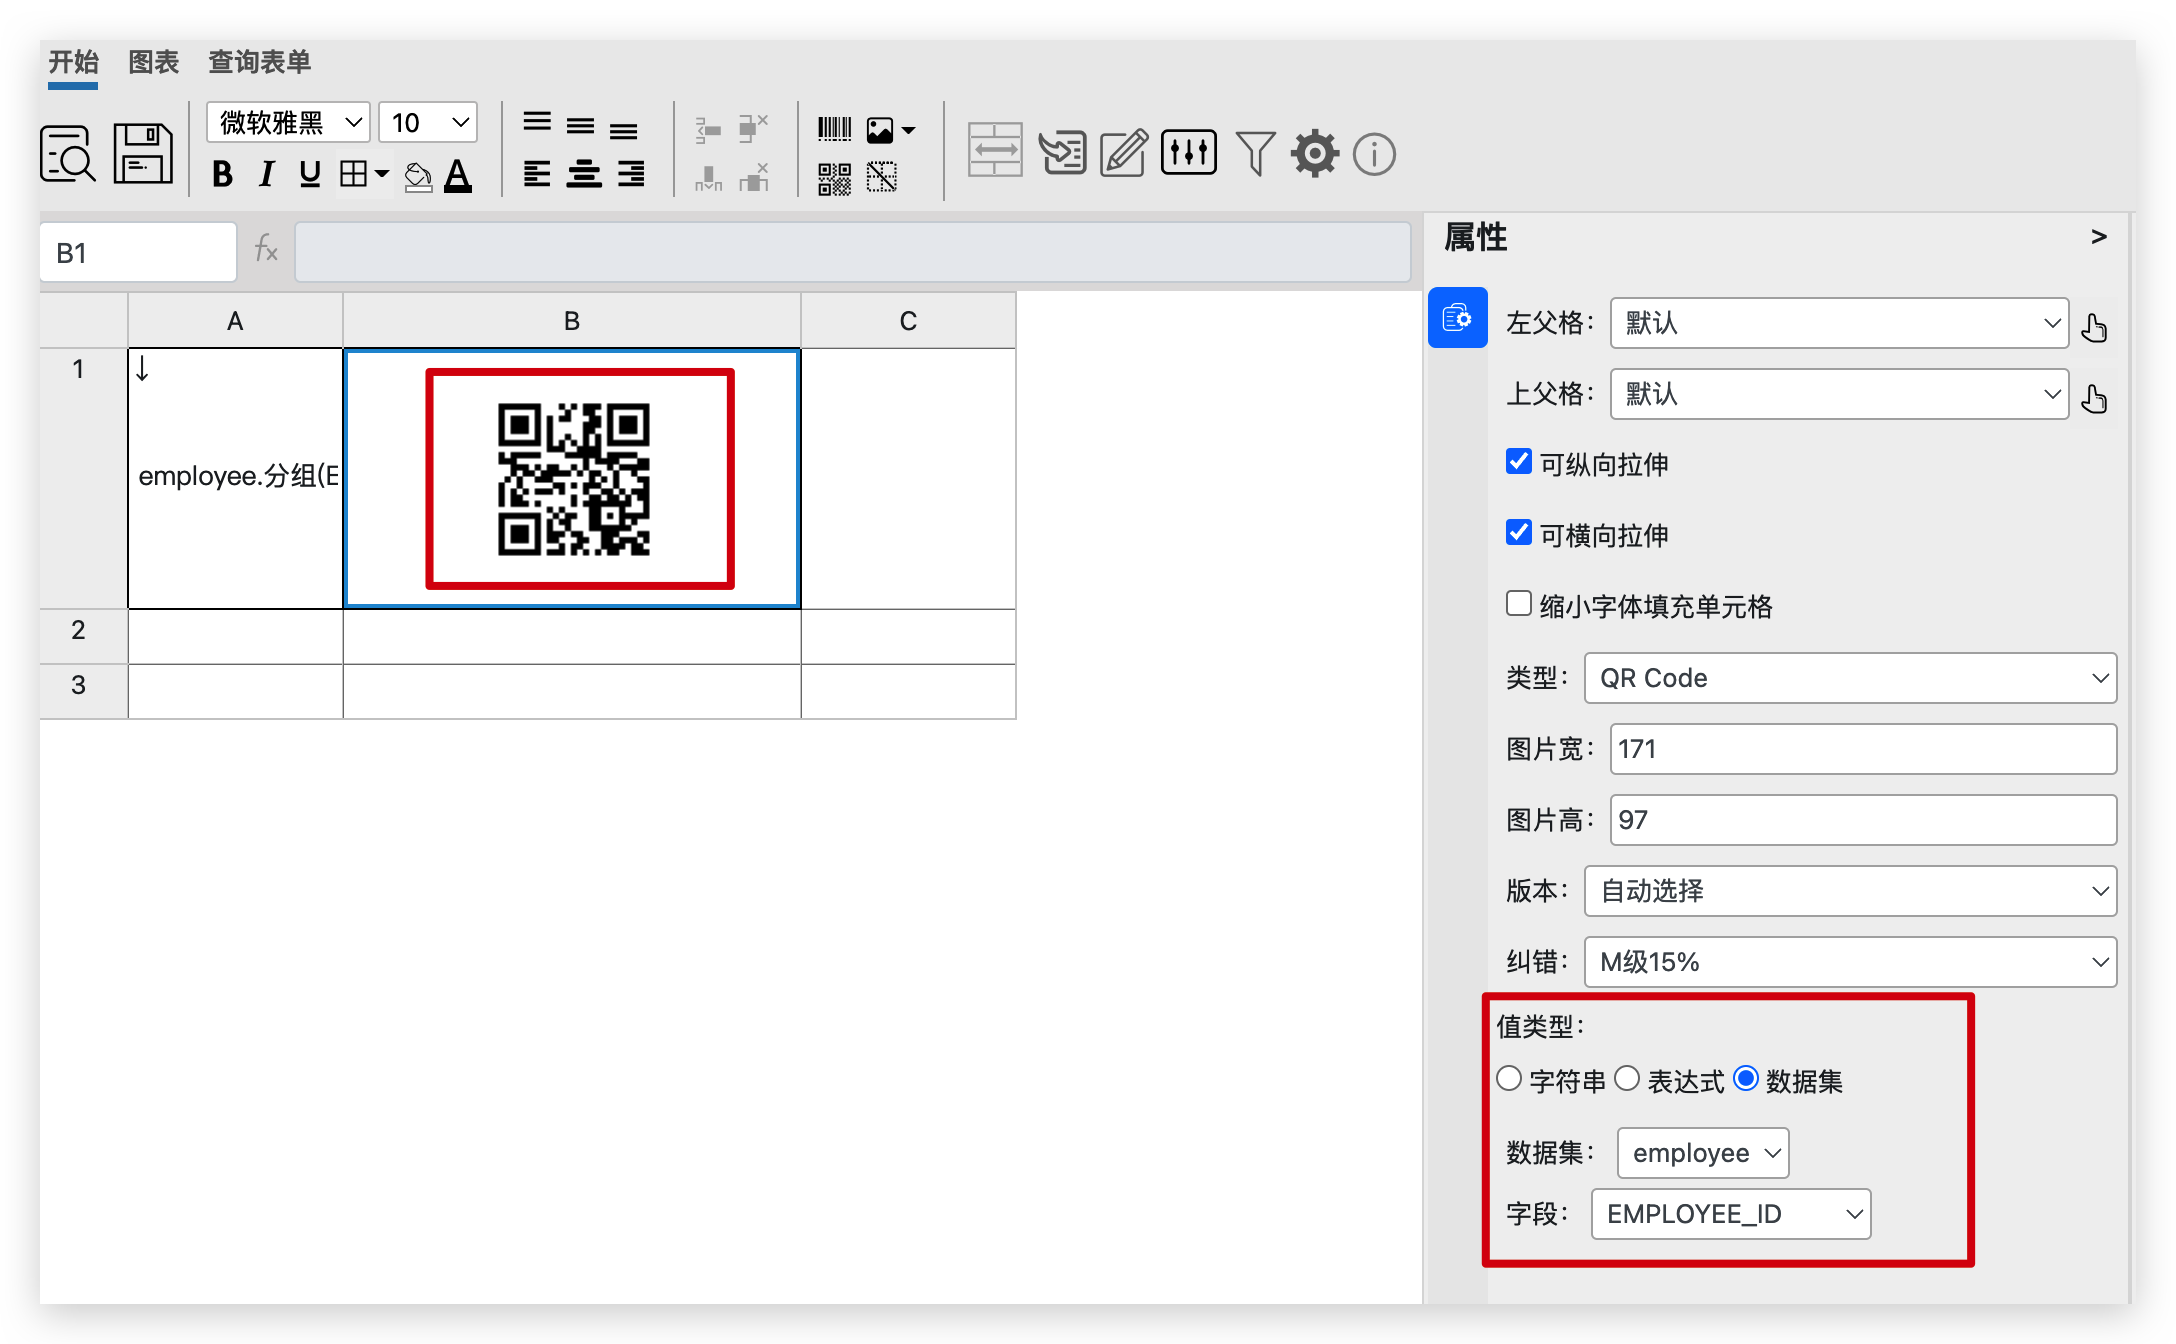Toggle underline formatting
2176x1344 pixels.
(310, 175)
